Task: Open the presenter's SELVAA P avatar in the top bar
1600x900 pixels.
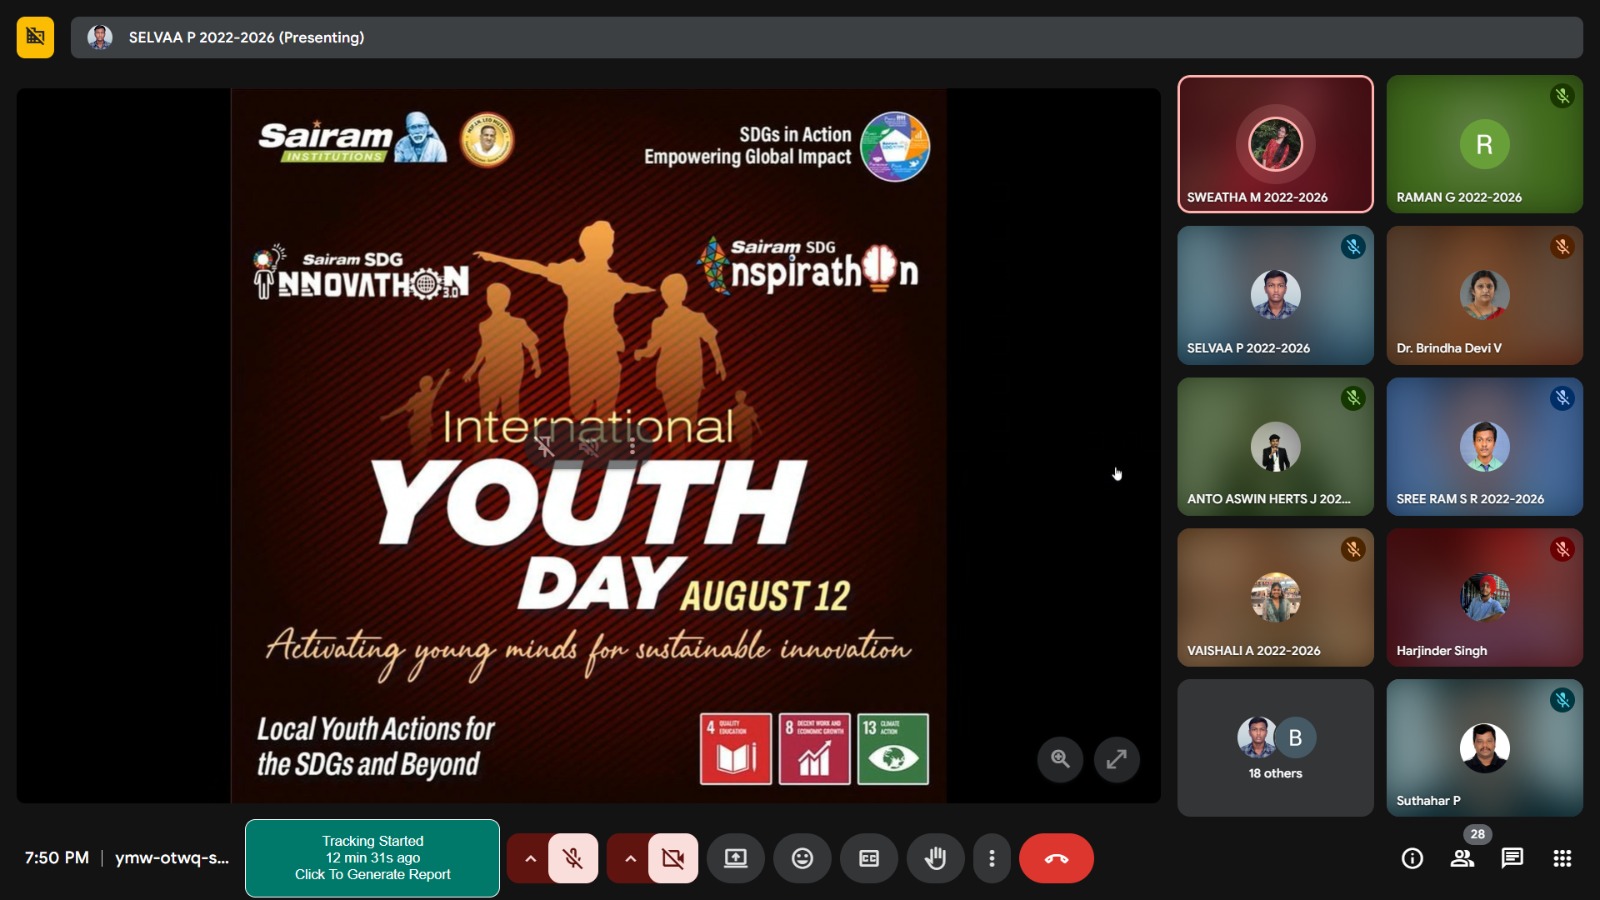Action: pyautogui.click(x=100, y=37)
